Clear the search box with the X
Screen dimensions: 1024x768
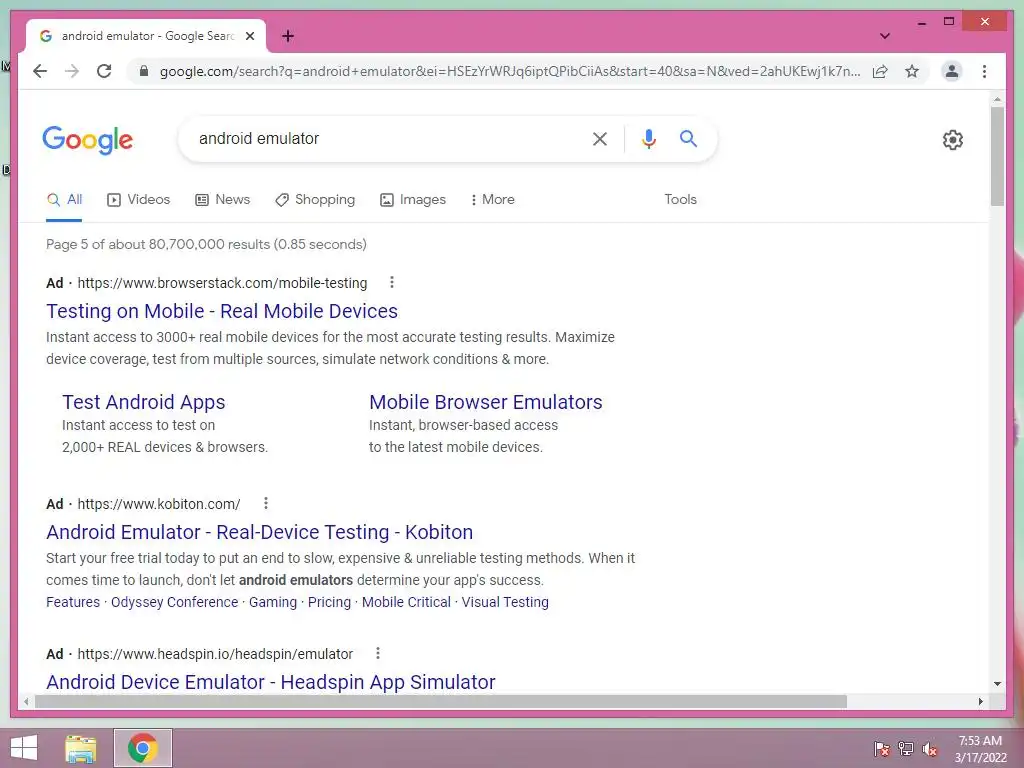click(600, 138)
